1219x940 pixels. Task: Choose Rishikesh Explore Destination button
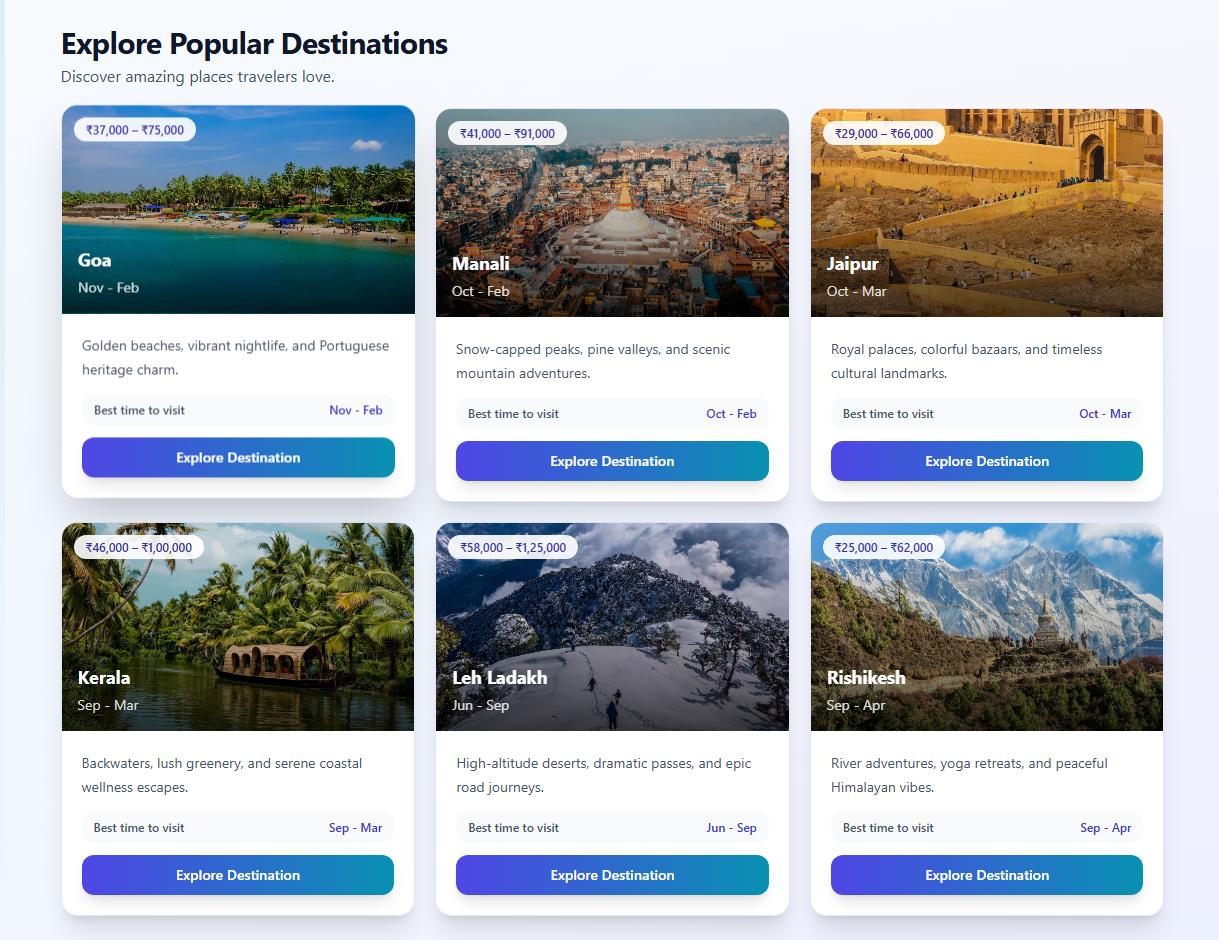coord(987,875)
